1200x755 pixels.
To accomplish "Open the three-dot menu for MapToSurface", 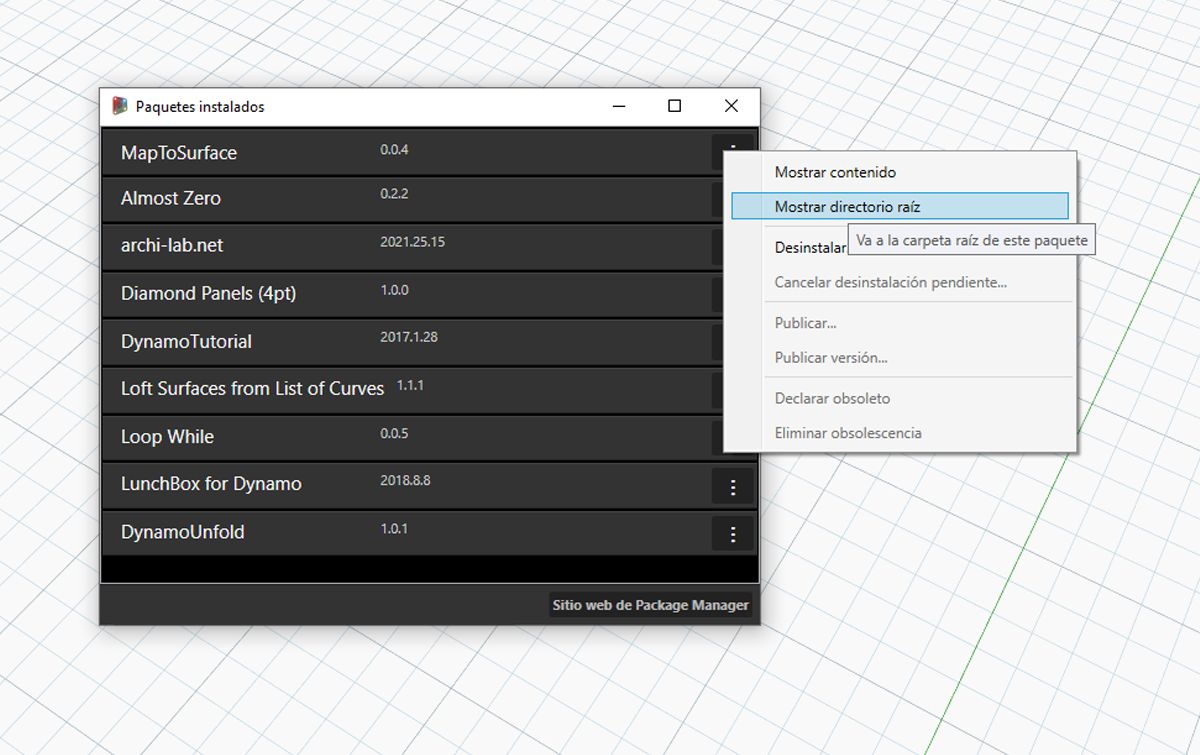I will pyautogui.click(x=733, y=152).
